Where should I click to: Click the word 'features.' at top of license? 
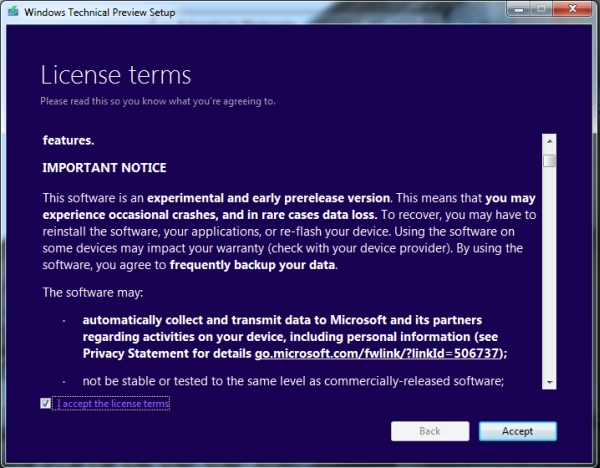tap(68, 140)
